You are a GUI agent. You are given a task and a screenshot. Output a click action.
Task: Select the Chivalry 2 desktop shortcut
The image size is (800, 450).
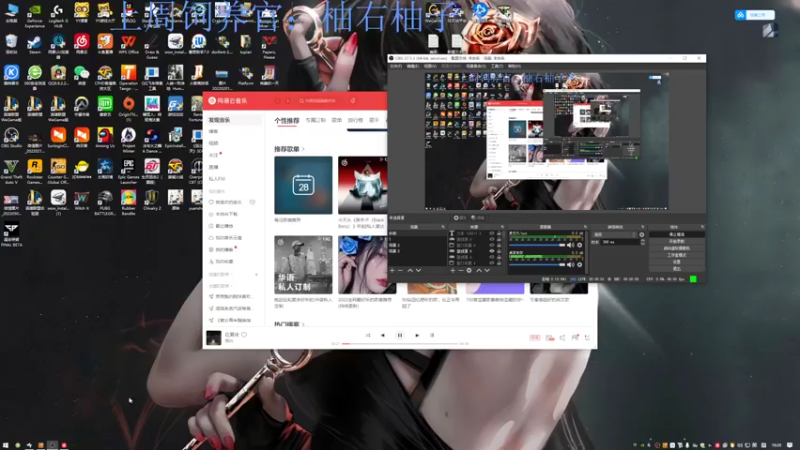click(152, 200)
